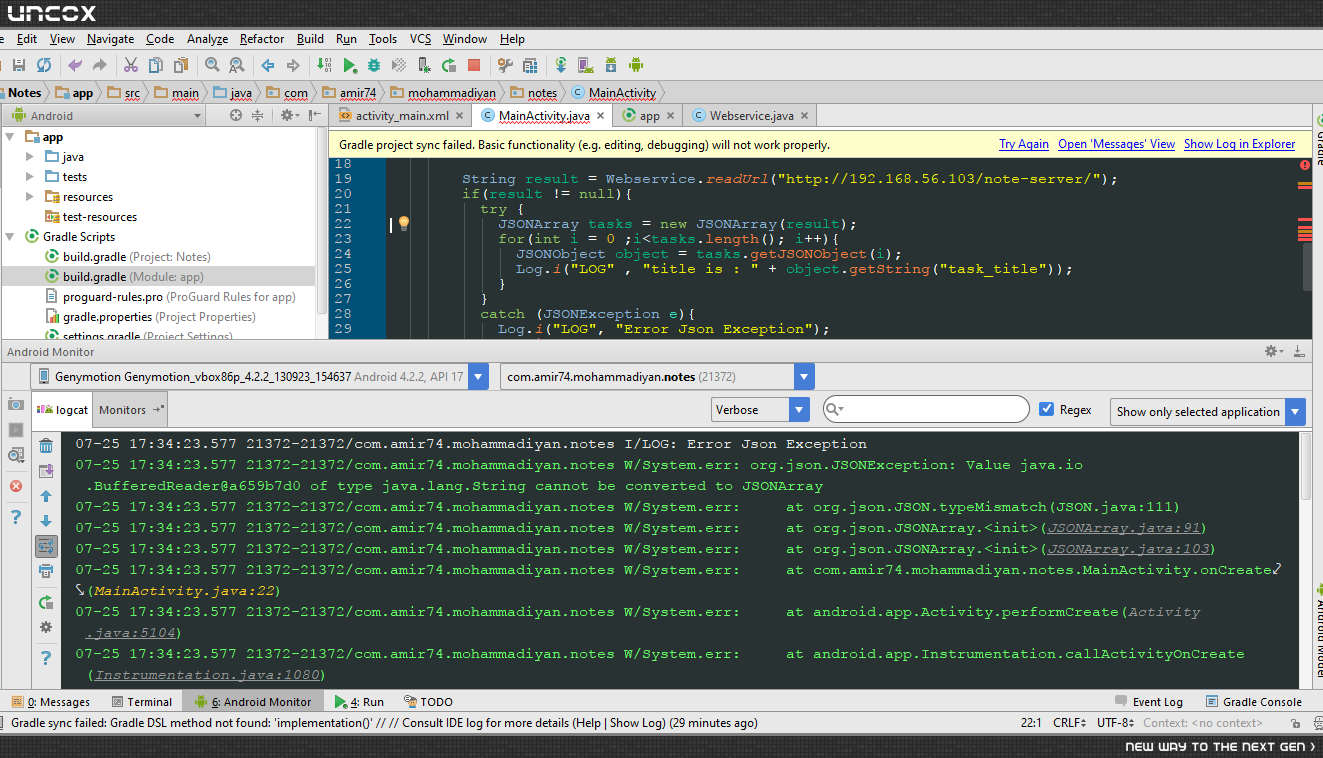This screenshot has width=1323, height=758.
Task: Expand the tests folder node
Action: (x=30, y=177)
